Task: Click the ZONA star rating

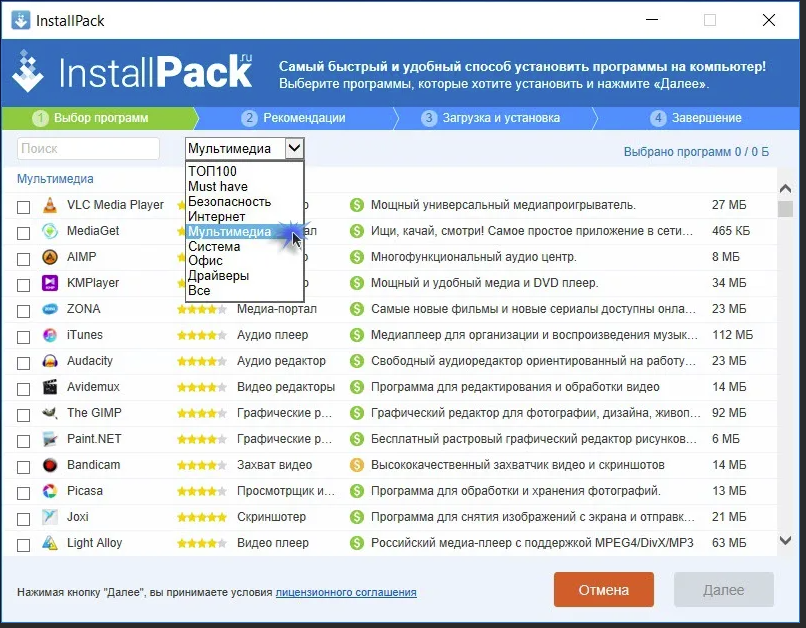Action: [202, 309]
